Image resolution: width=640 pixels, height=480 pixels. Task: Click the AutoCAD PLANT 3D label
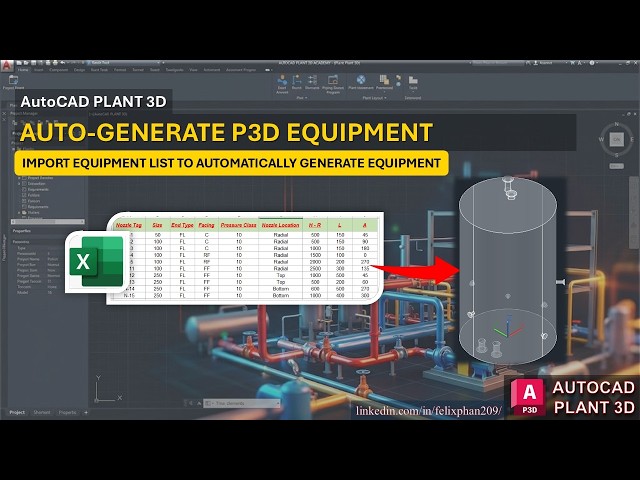tap(93, 101)
